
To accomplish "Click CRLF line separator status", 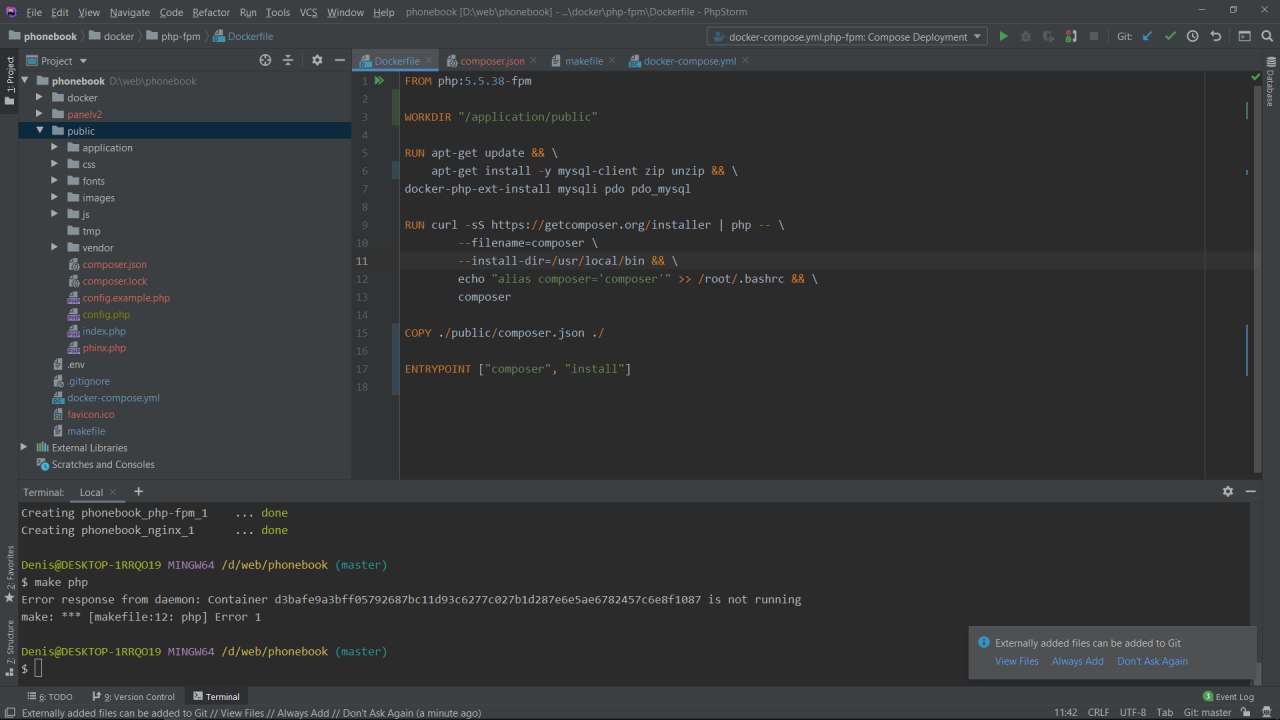I will coord(1098,712).
